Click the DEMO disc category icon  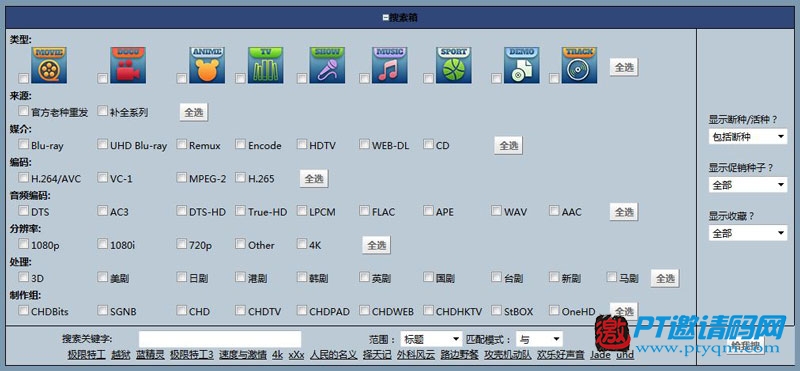521,65
